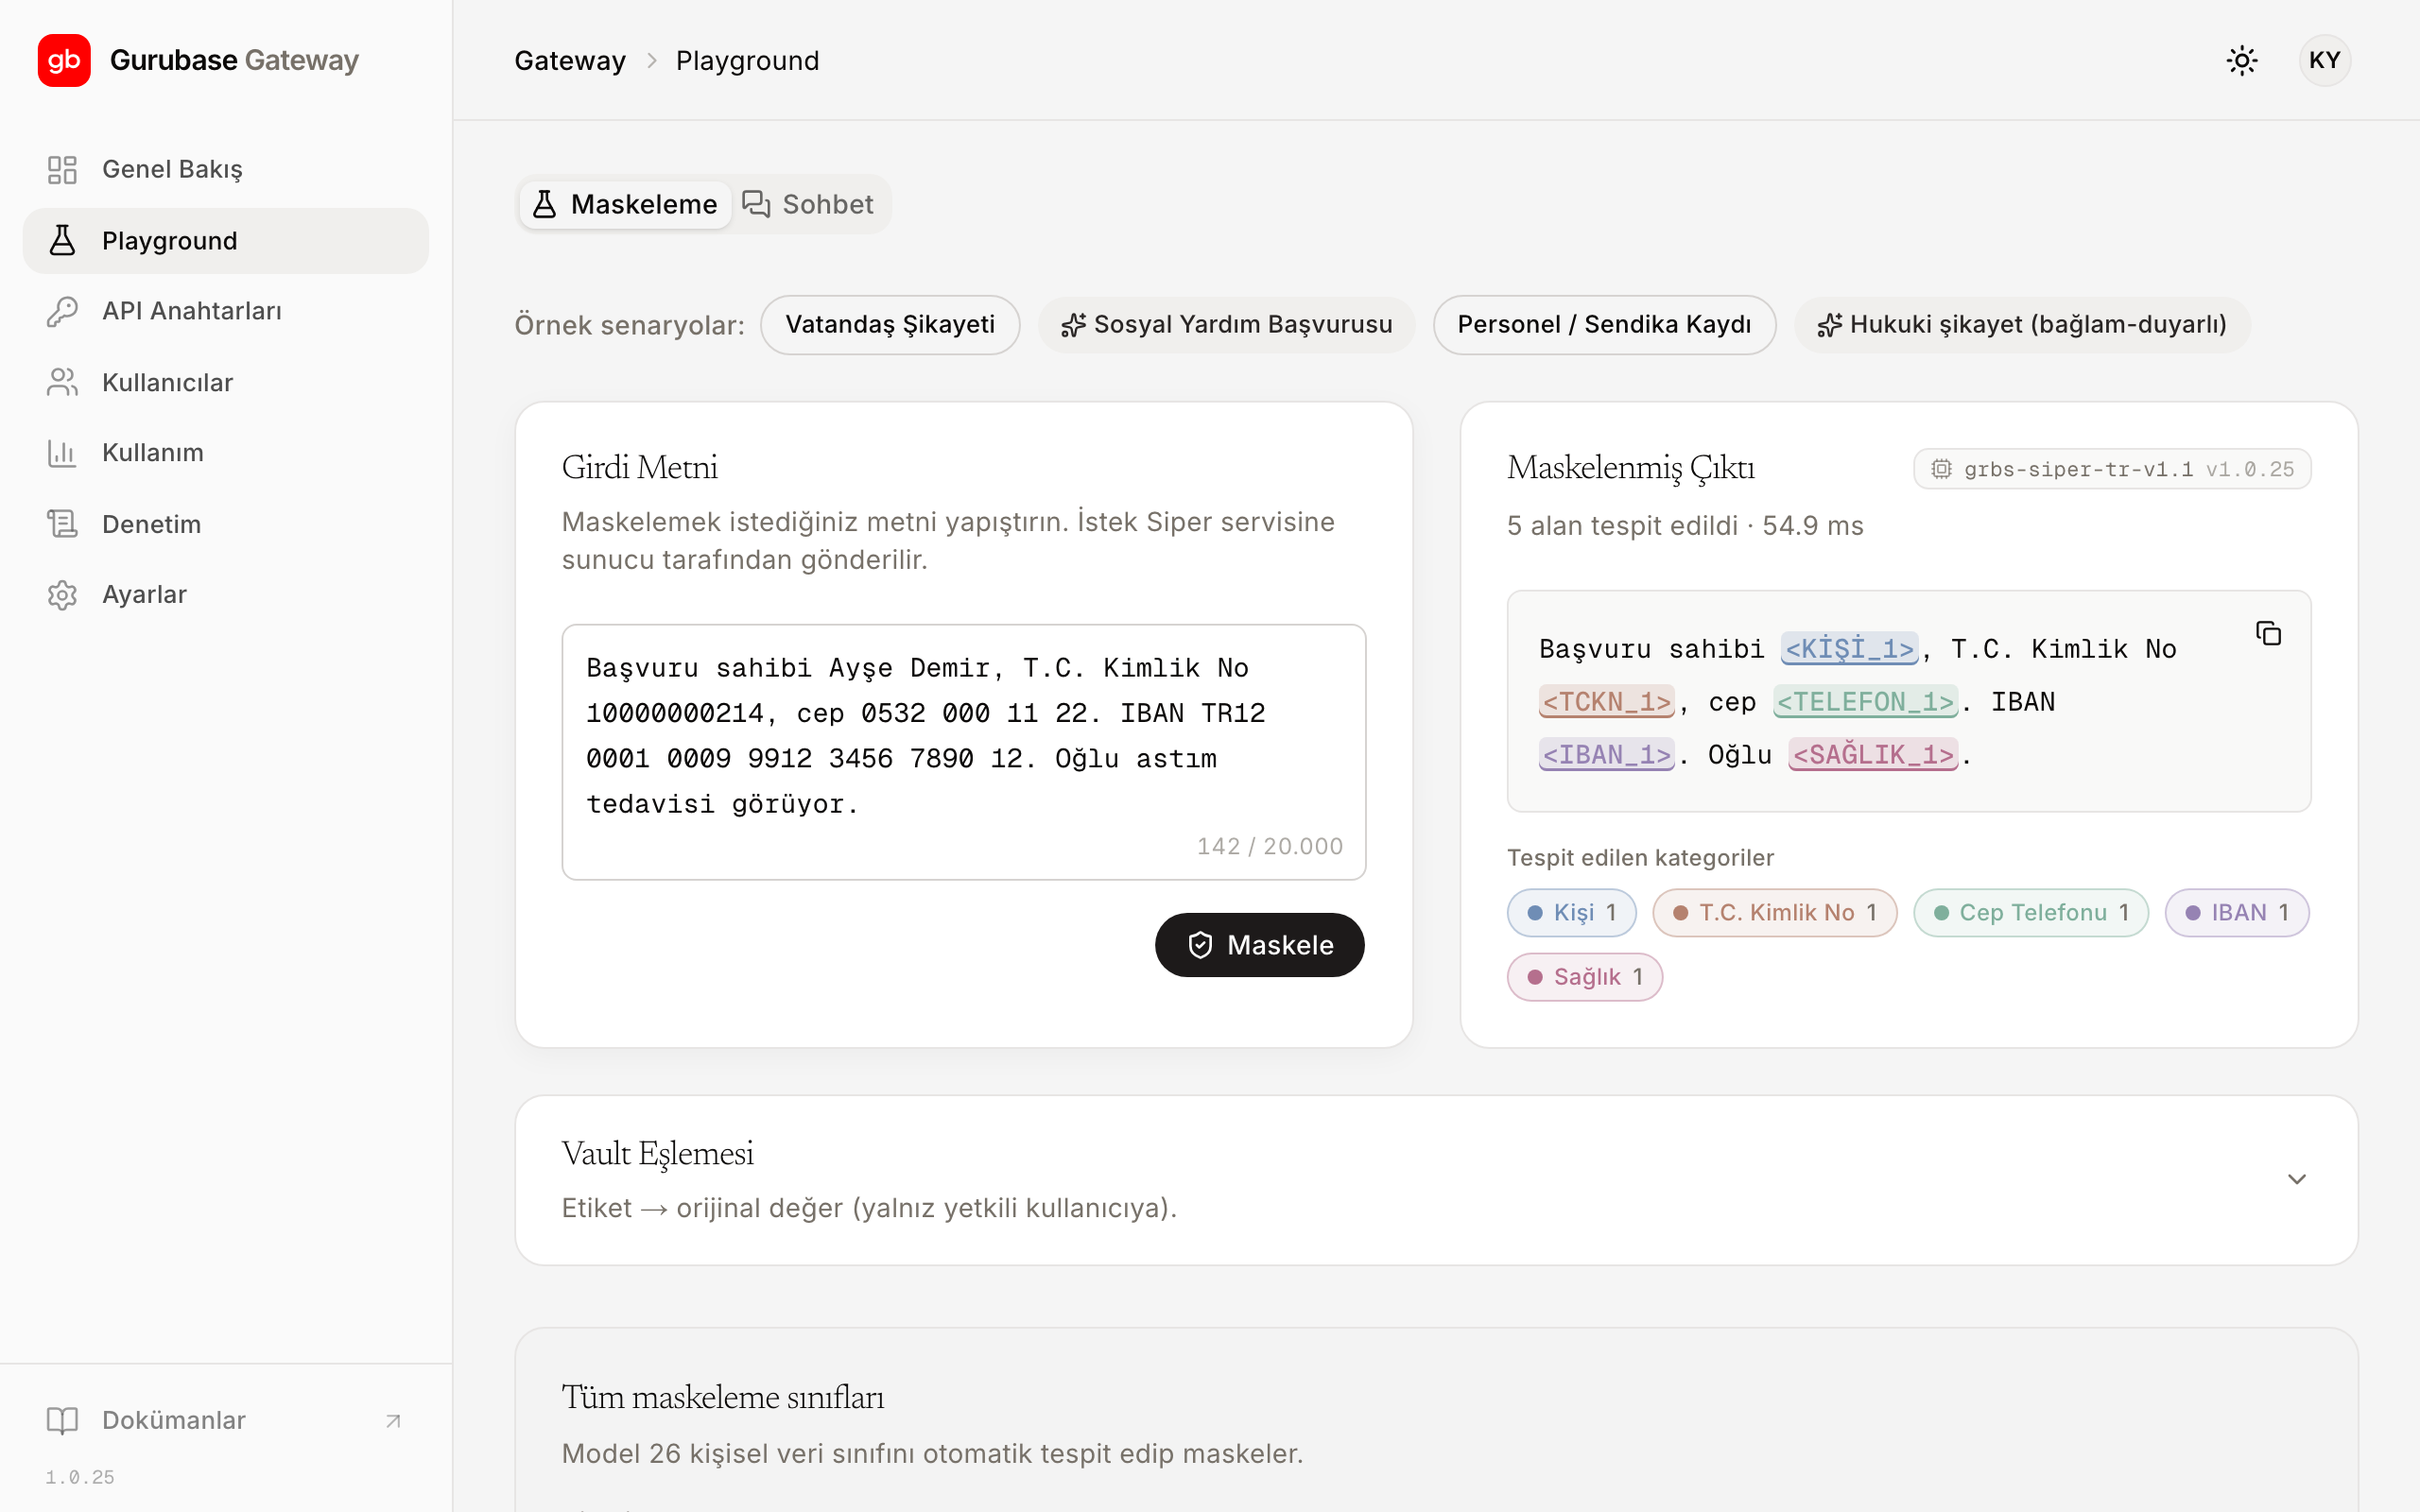Click the <TCKN_1> masked tag

[x=1607, y=702]
